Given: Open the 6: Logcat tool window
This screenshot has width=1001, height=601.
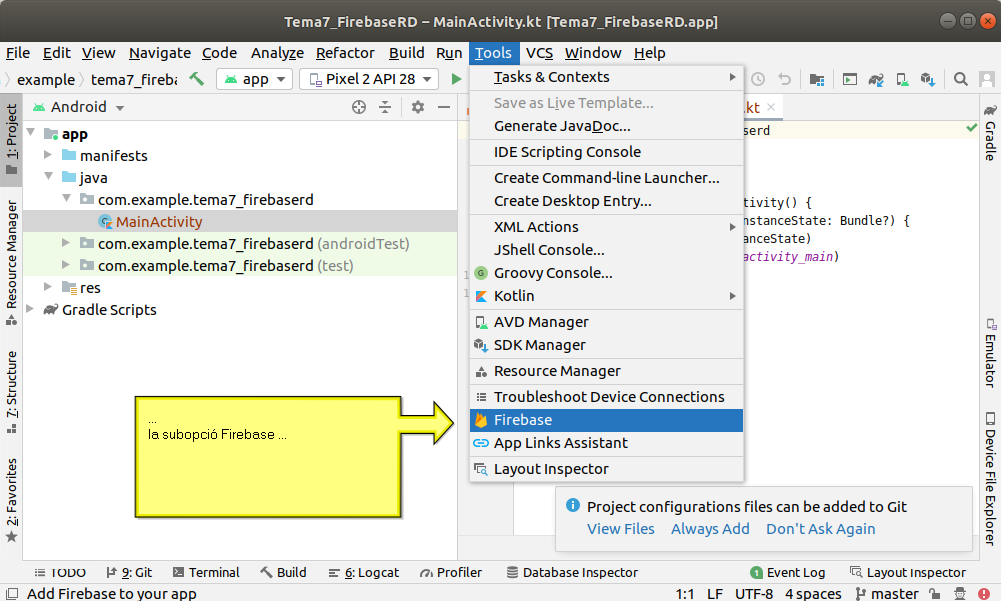Looking at the screenshot, I should tap(364, 572).
